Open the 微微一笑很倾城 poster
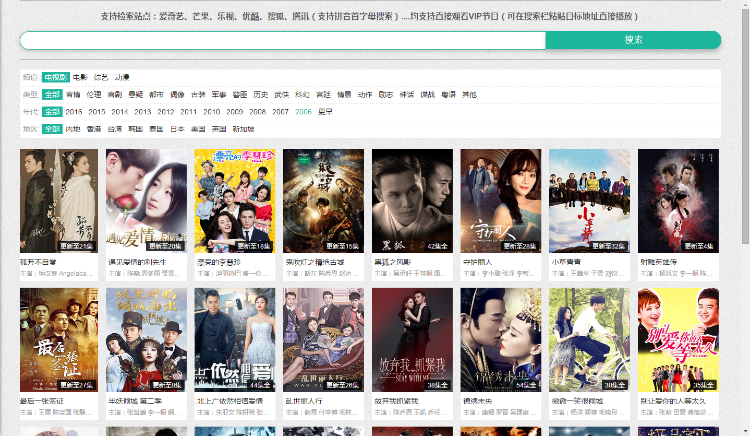 coord(589,340)
